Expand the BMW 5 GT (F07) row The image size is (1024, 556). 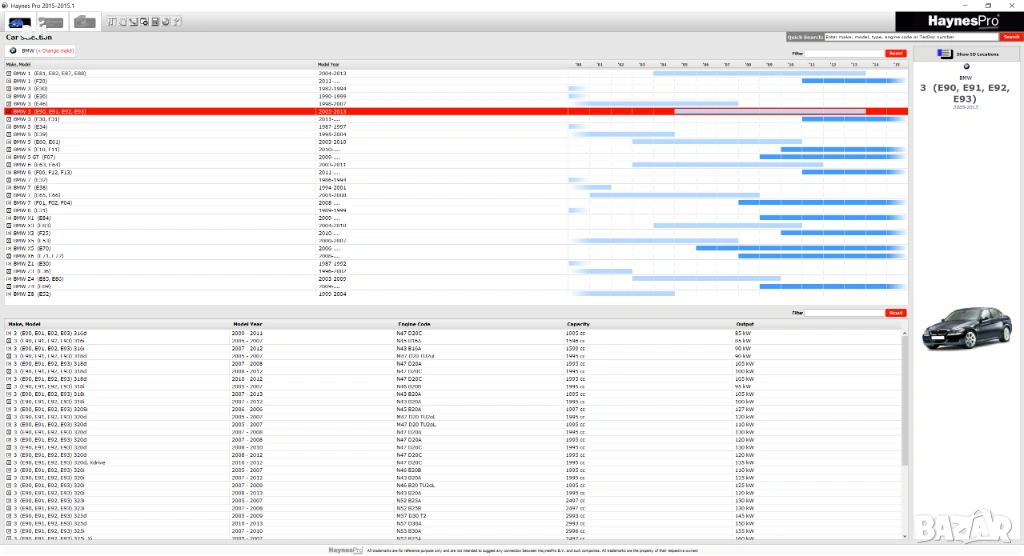(9, 157)
